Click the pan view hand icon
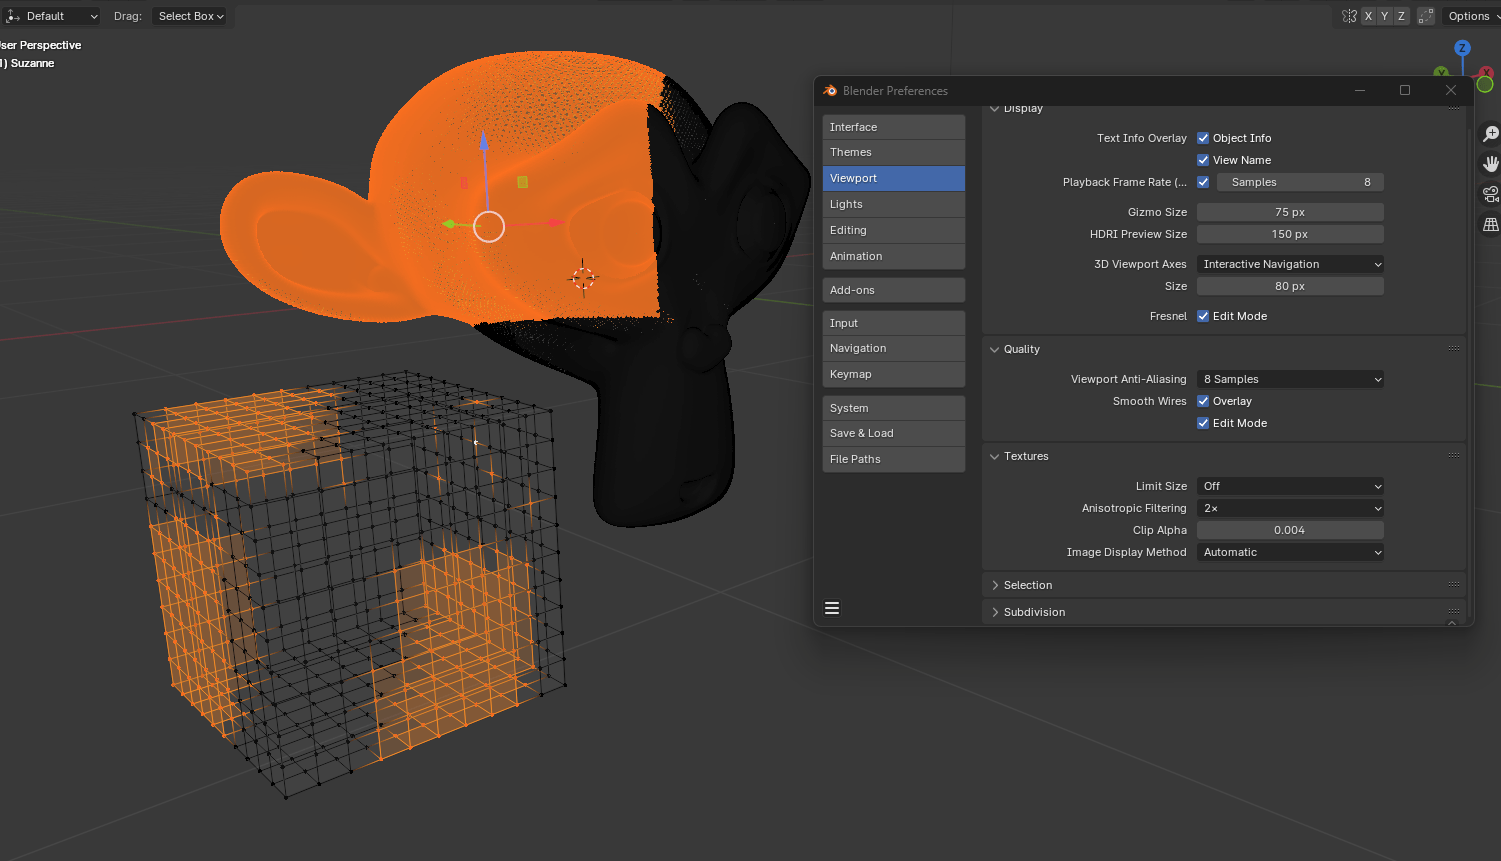1501x861 pixels. (x=1491, y=164)
